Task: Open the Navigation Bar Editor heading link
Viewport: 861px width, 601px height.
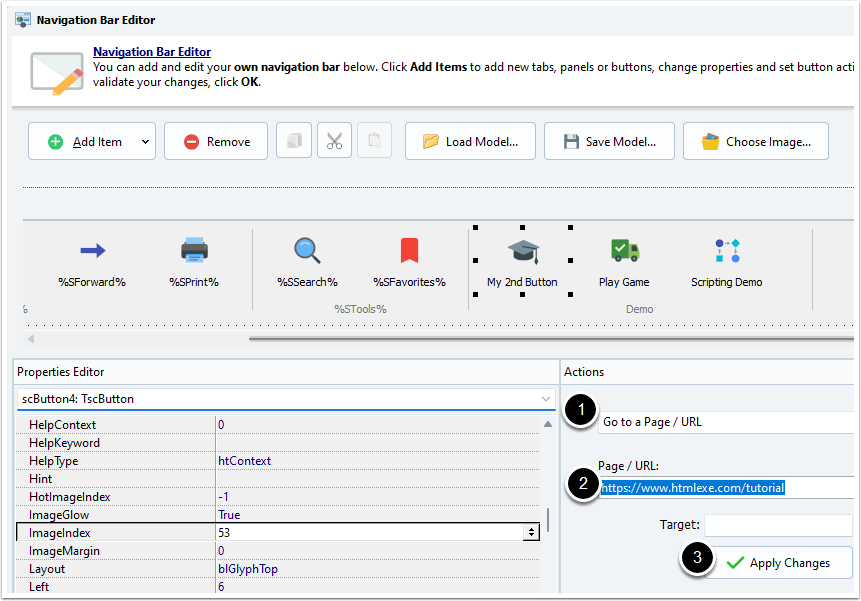Action: pos(152,52)
